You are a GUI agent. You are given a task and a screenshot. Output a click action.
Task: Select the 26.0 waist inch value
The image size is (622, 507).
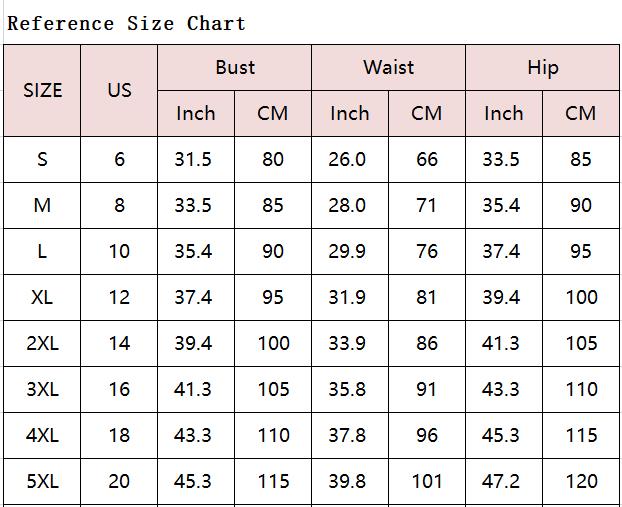click(347, 159)
